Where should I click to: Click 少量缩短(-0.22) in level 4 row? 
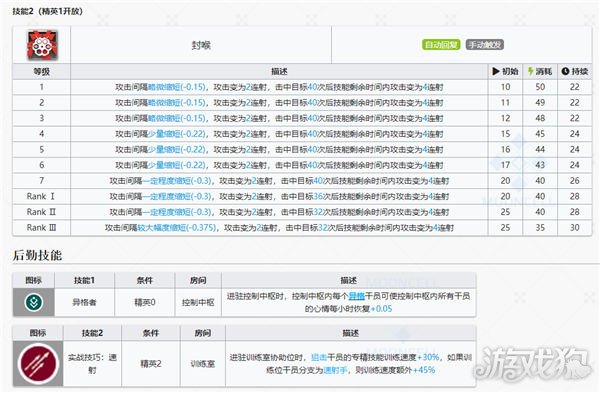[x=177, y=134]
